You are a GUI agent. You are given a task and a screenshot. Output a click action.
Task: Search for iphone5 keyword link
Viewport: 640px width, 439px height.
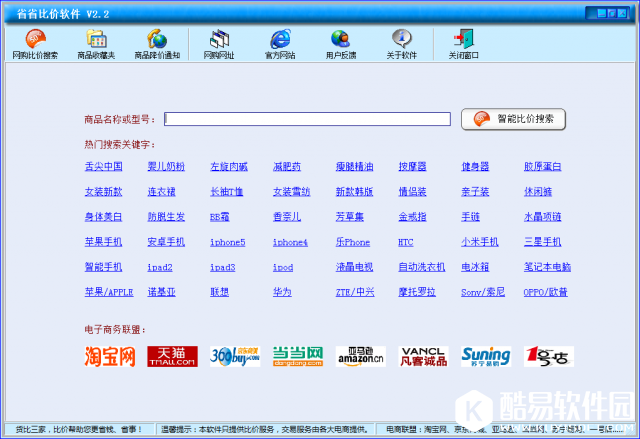[228, 242]
